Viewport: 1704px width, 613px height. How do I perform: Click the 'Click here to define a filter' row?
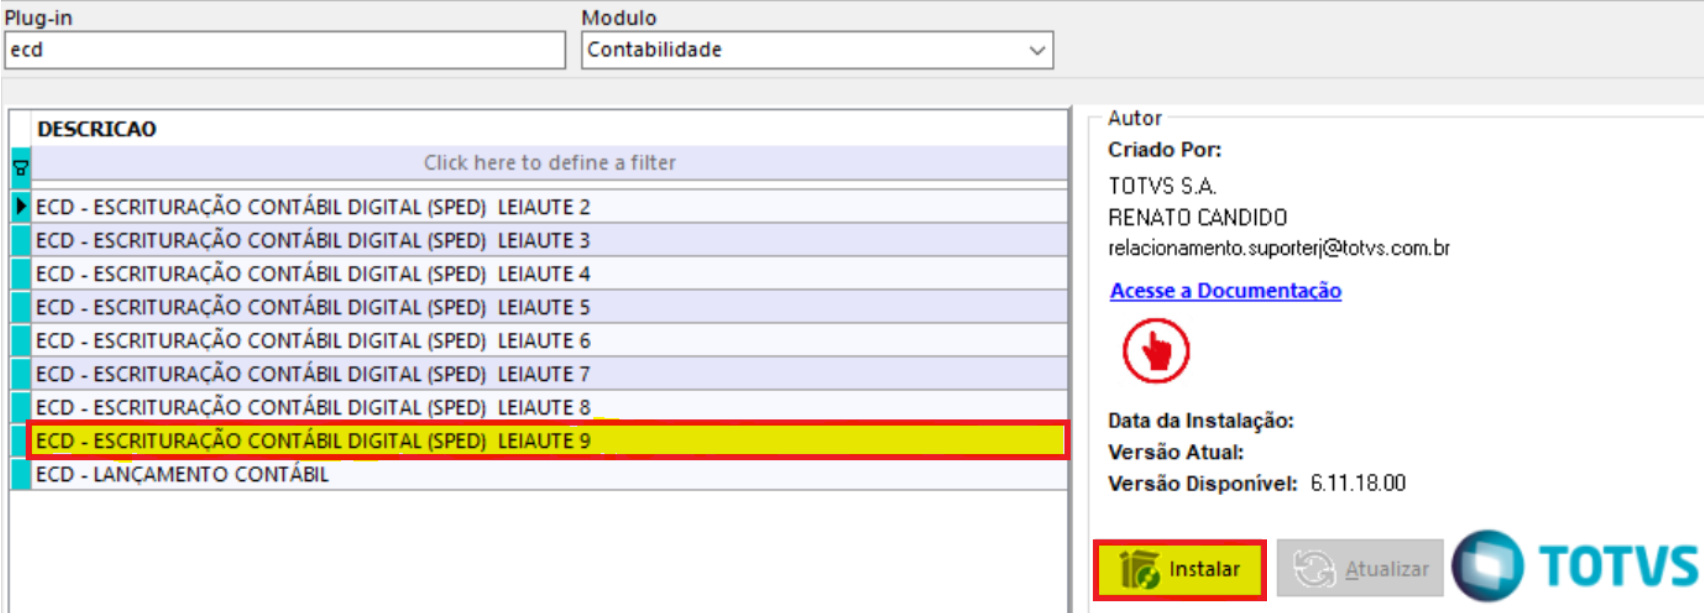550,163
